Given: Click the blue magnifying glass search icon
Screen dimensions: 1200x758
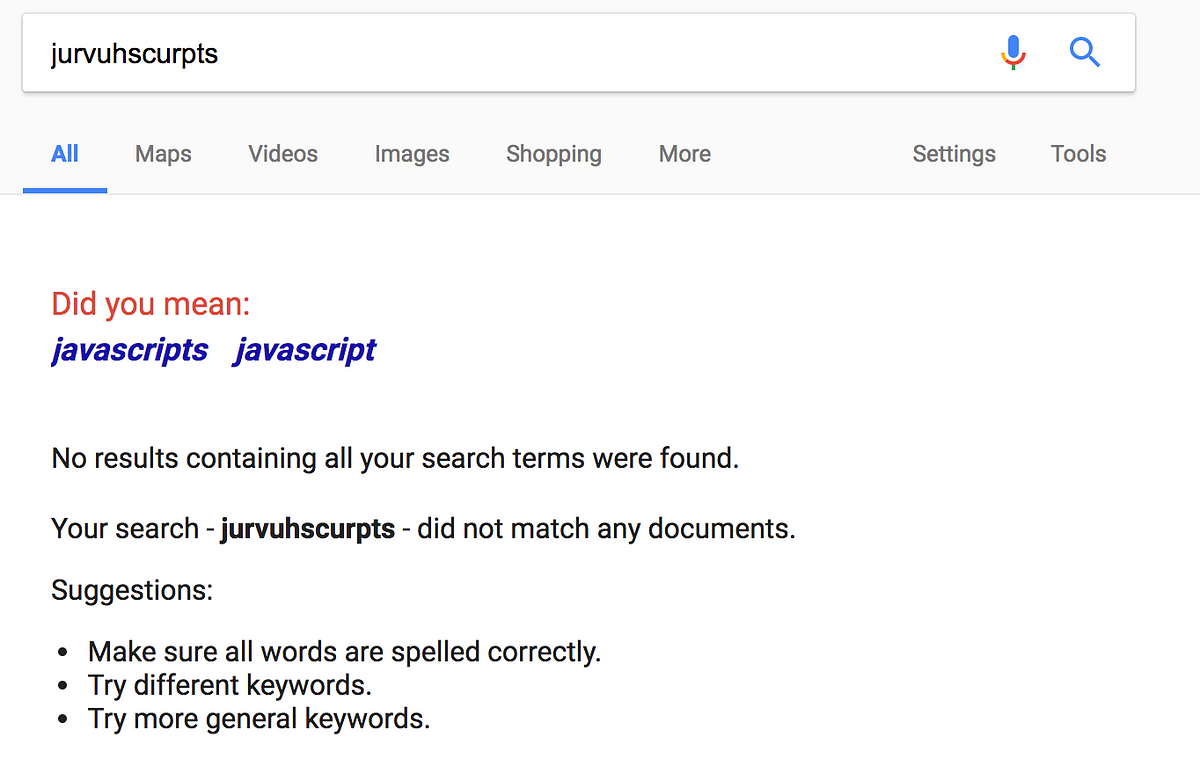Looking at the screenshot, I should point(1085,52).
